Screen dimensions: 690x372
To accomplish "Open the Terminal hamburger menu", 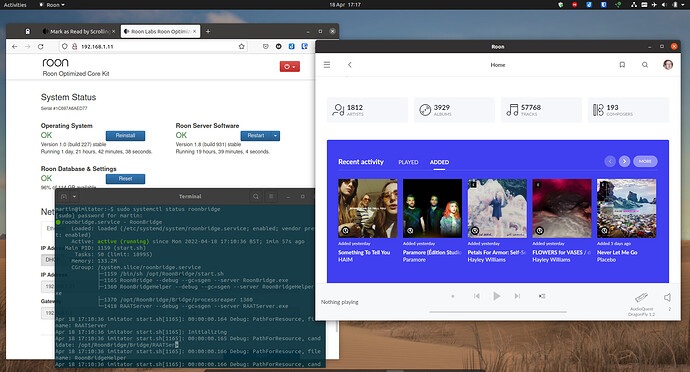I will 272,196.
